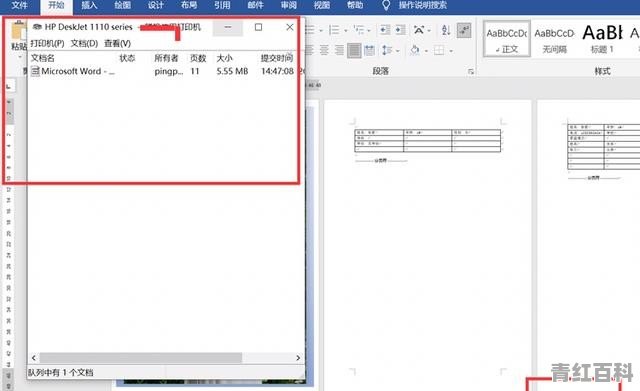
Task: Open the 段落 dialog launcher
Action: point(471,71)
